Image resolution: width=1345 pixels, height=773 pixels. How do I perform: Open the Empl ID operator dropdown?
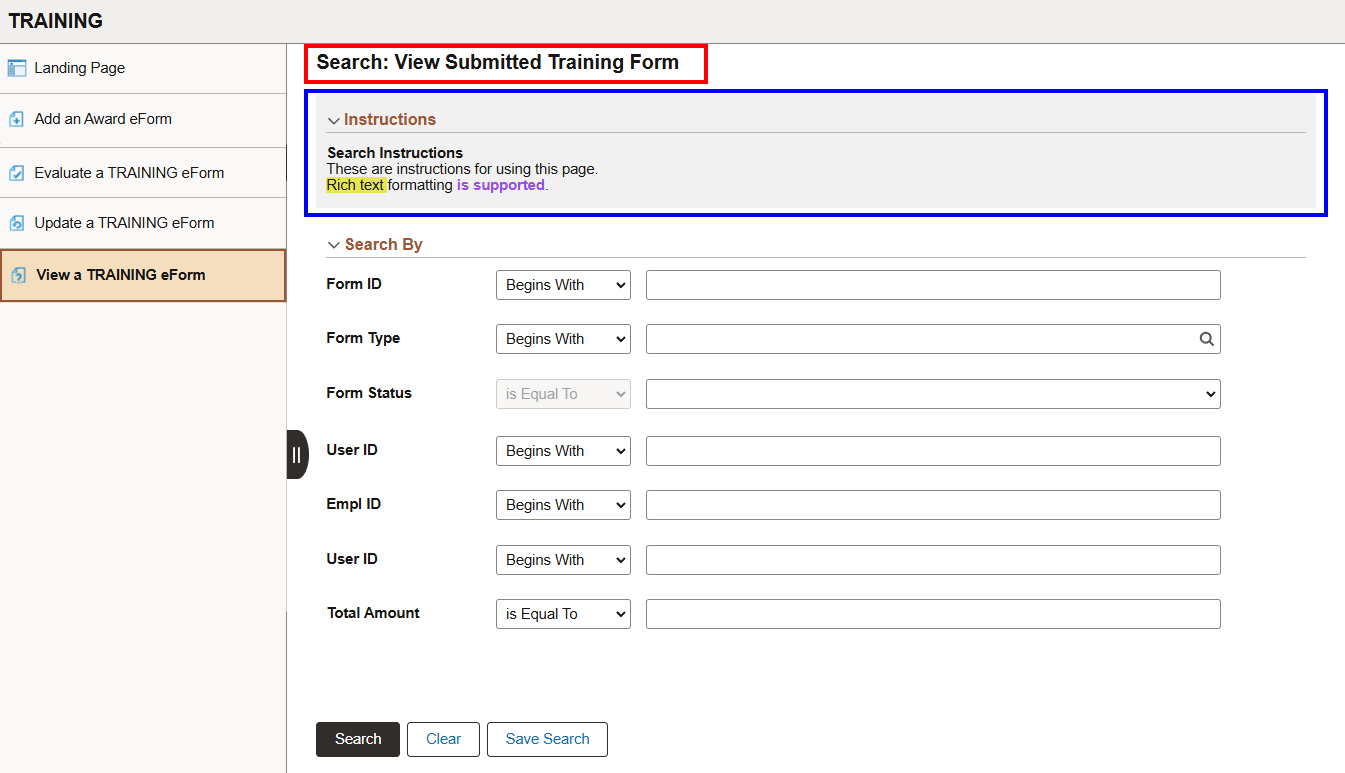click(x=563, y=505)
